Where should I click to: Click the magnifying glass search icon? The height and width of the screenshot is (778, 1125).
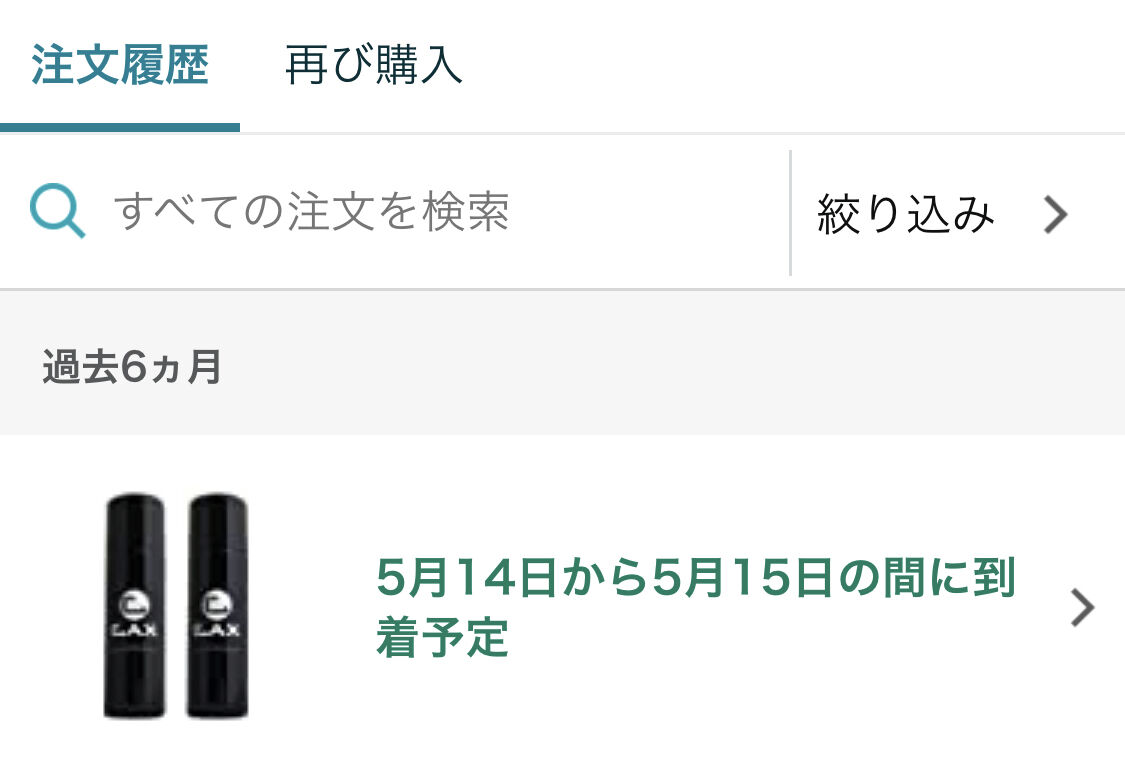(57, 211)
